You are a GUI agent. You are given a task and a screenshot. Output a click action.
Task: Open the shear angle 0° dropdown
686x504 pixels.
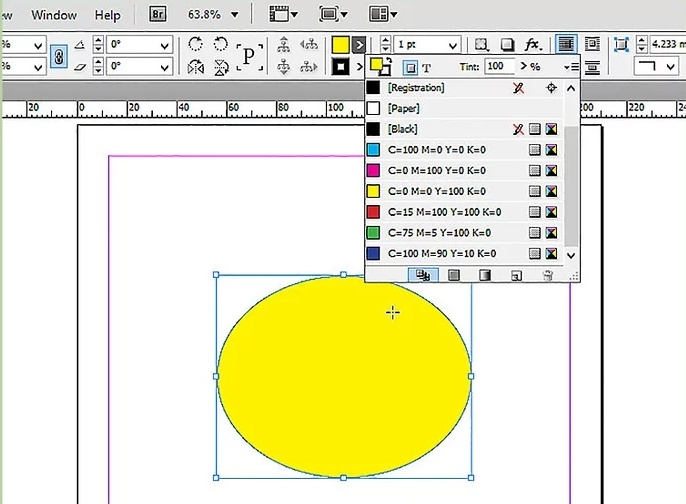[x=164, y=67]
